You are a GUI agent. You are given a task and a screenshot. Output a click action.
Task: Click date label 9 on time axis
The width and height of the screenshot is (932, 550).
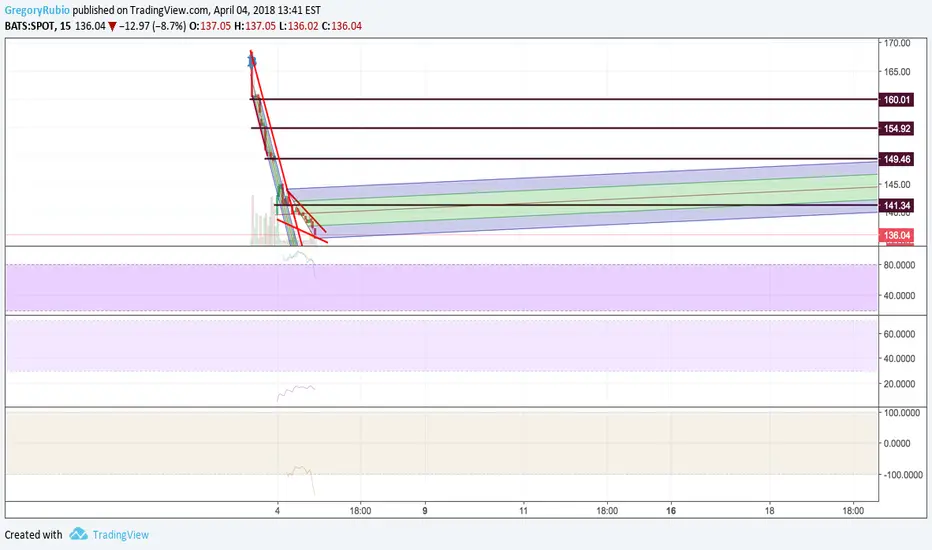click(425, 511)
